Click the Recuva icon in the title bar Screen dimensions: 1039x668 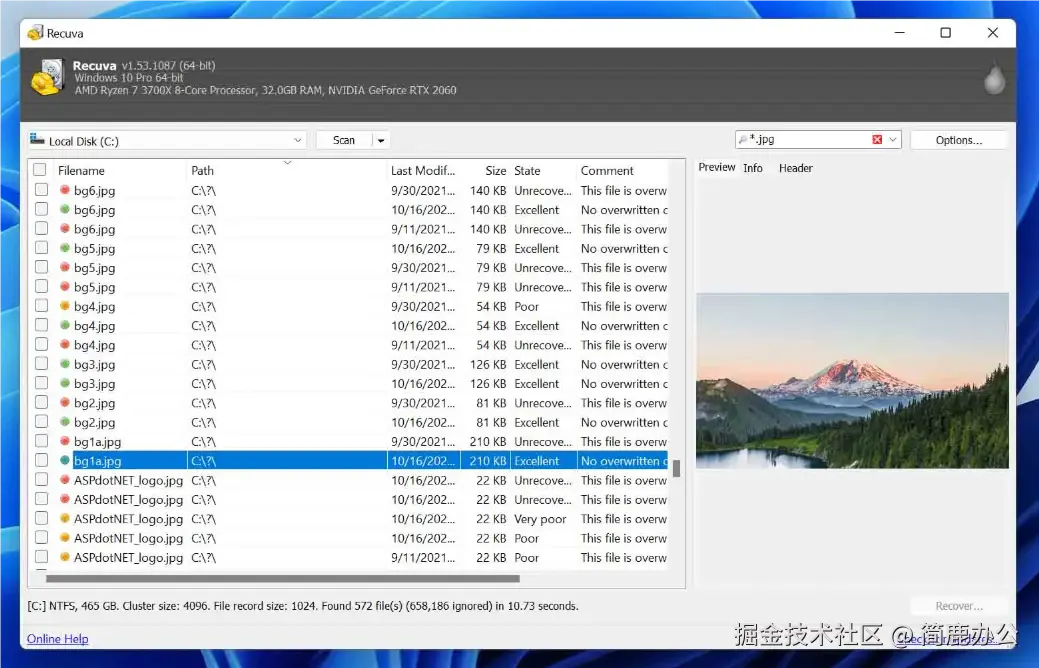point(35,32)
